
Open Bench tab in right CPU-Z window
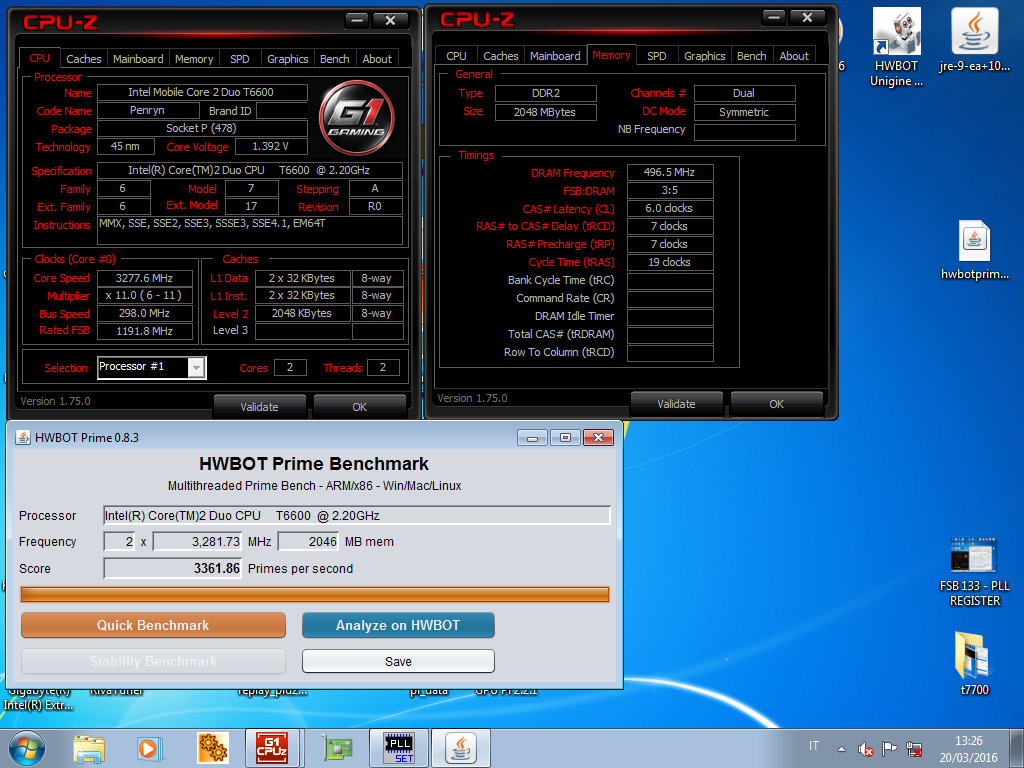pyautogui.click(x=752, y=56)
